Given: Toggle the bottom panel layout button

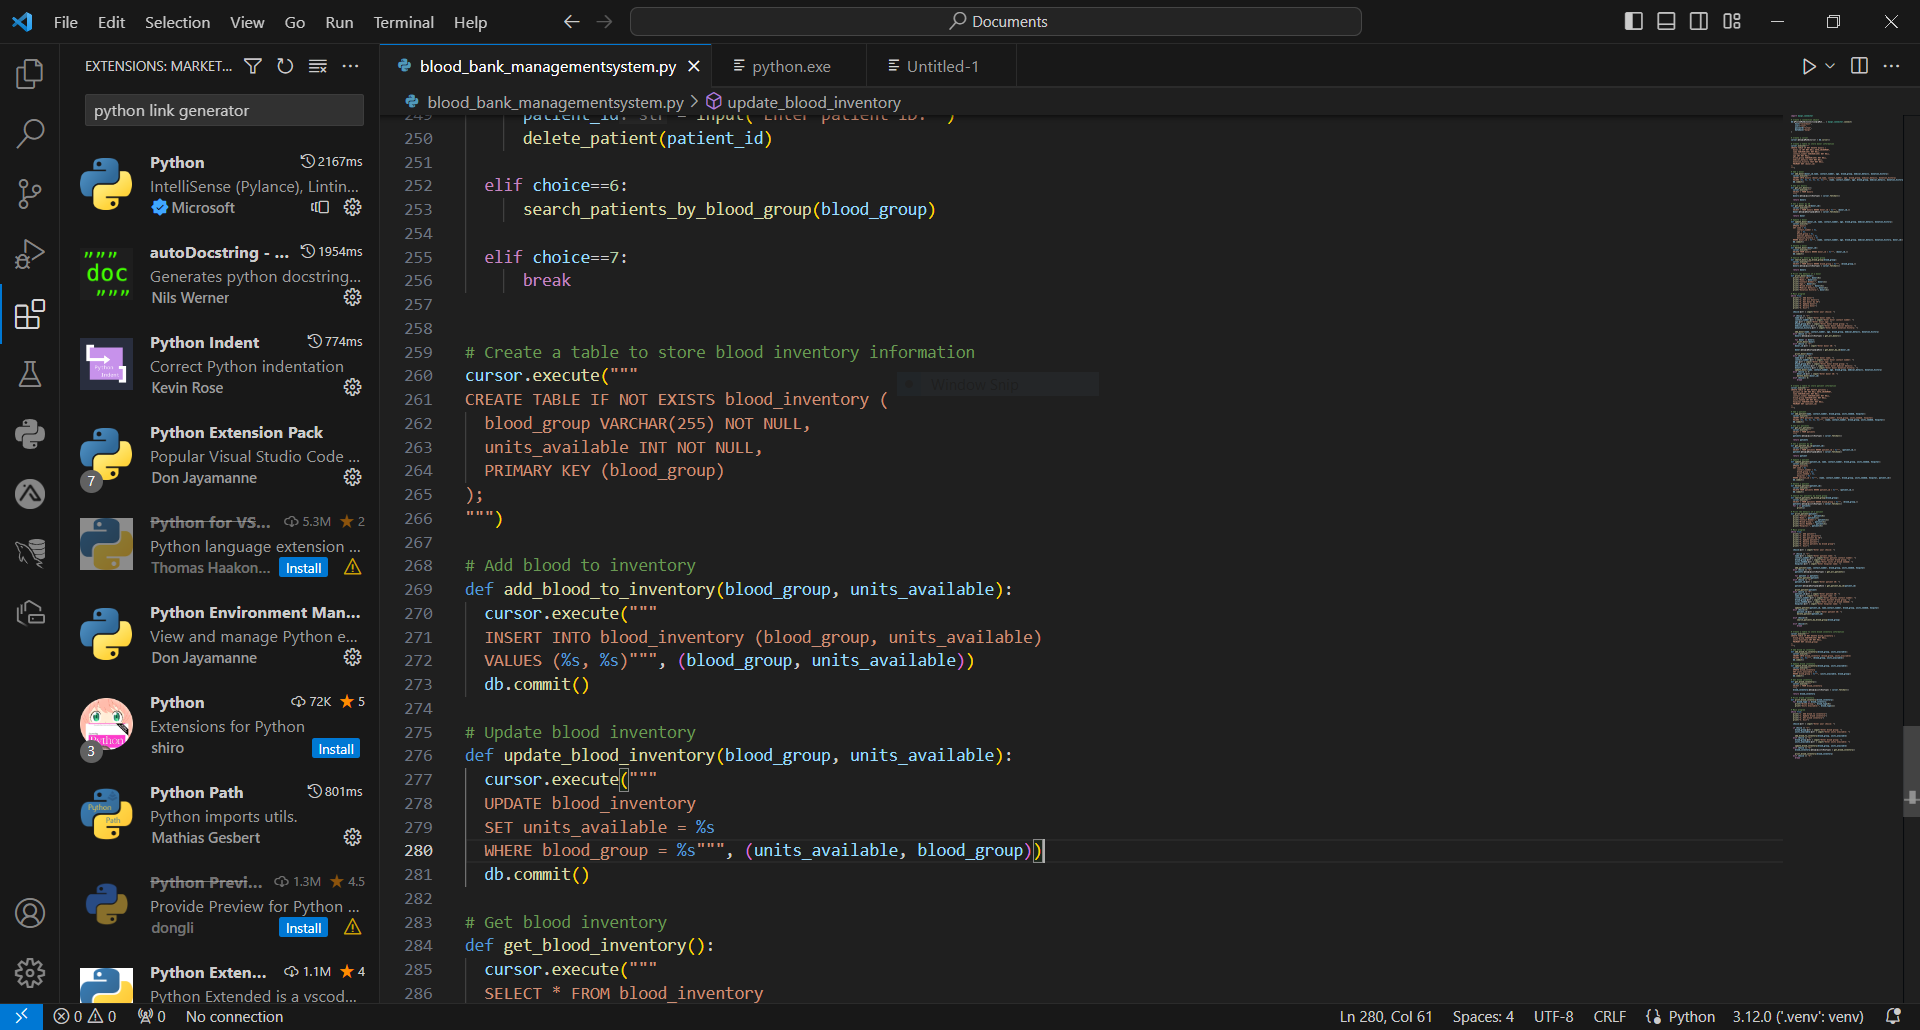Looking at the screenshot, I should pos(1666,21).
